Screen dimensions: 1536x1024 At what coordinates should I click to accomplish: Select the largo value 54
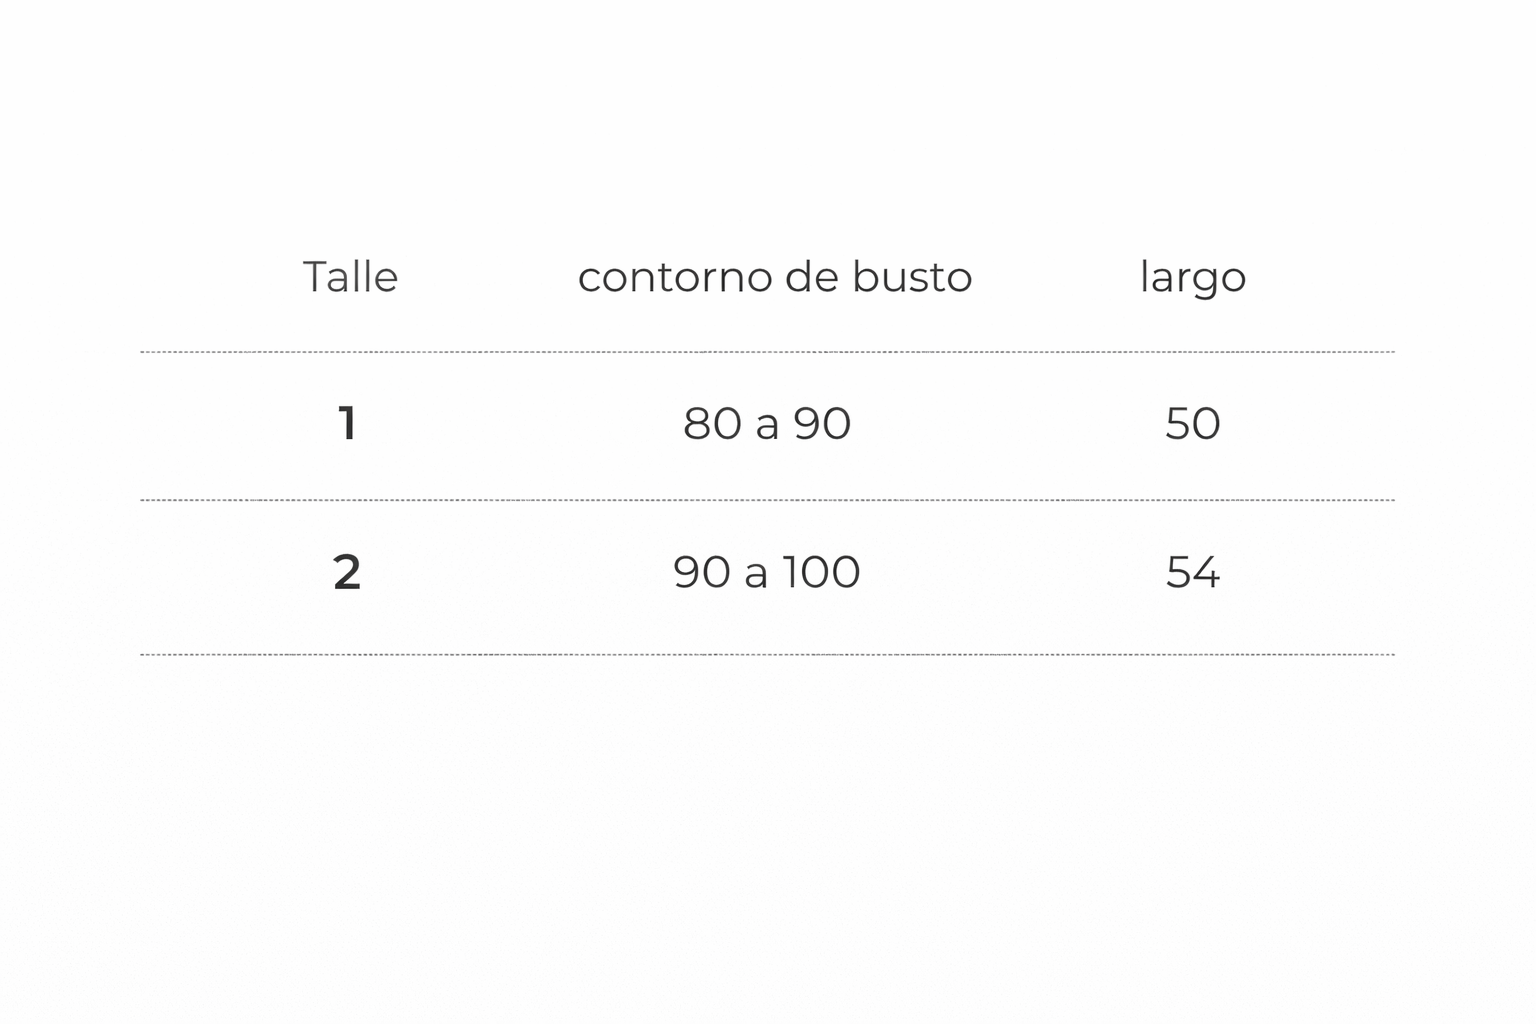pos(1192,572)
